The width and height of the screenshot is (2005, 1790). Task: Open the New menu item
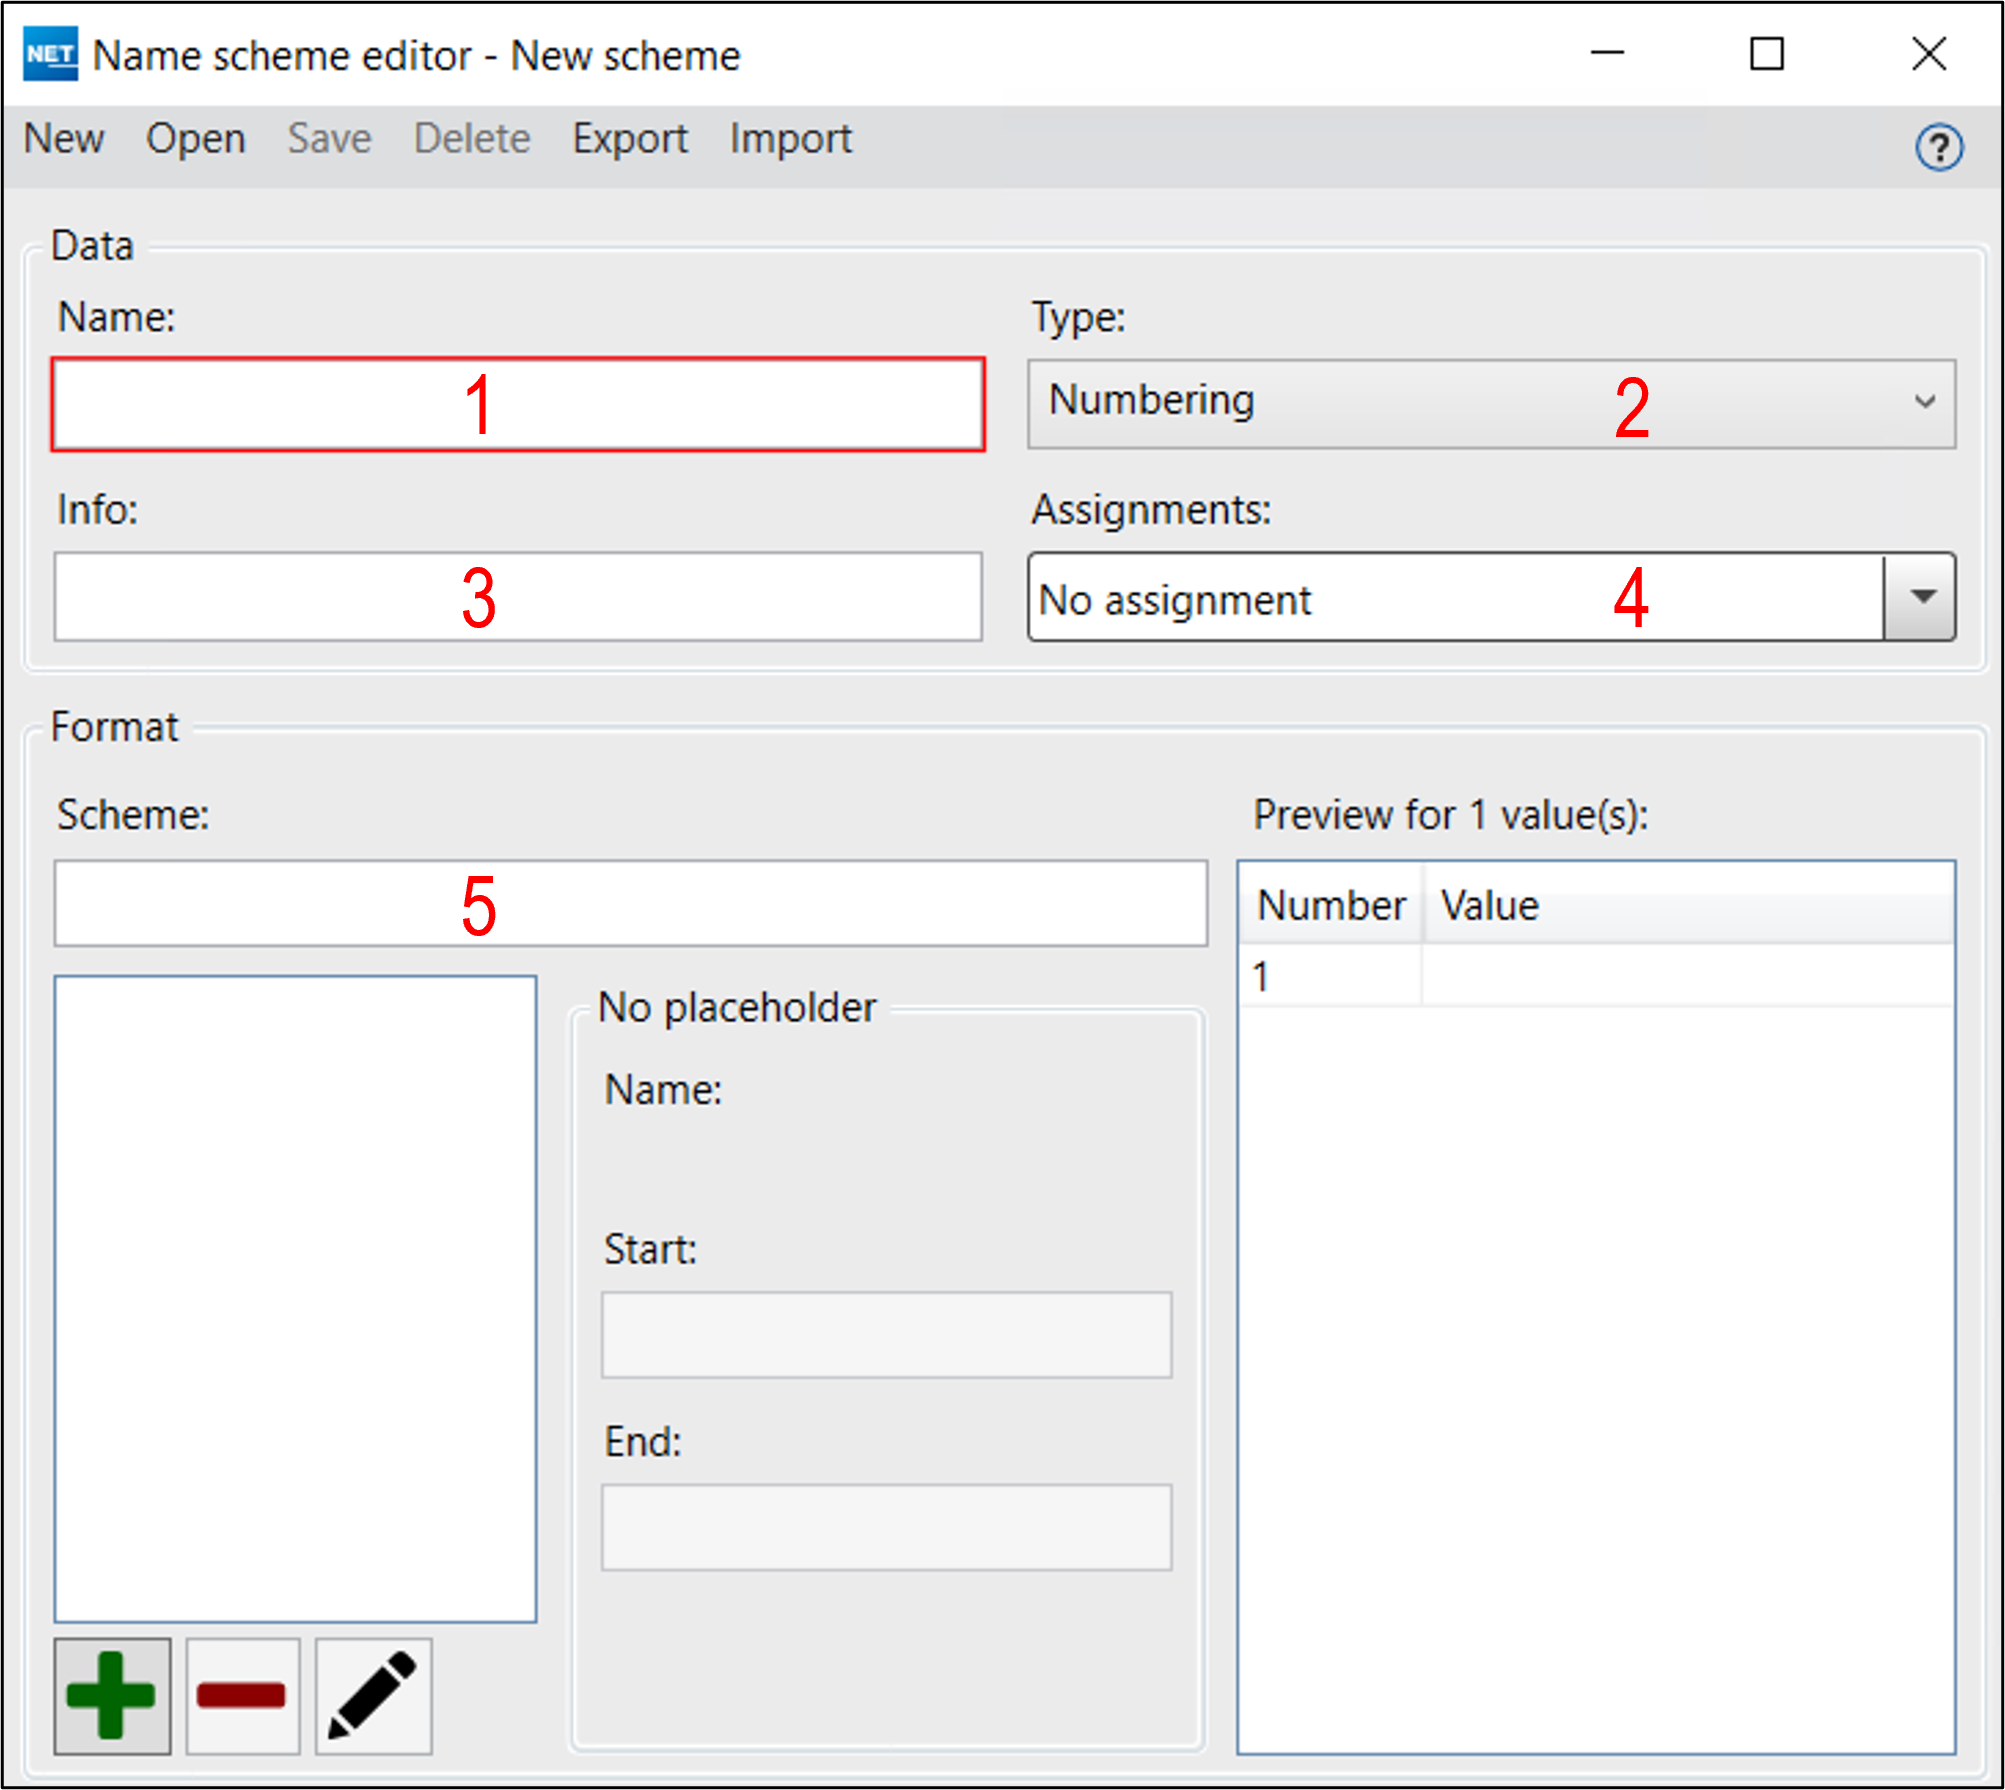point(64,138)
